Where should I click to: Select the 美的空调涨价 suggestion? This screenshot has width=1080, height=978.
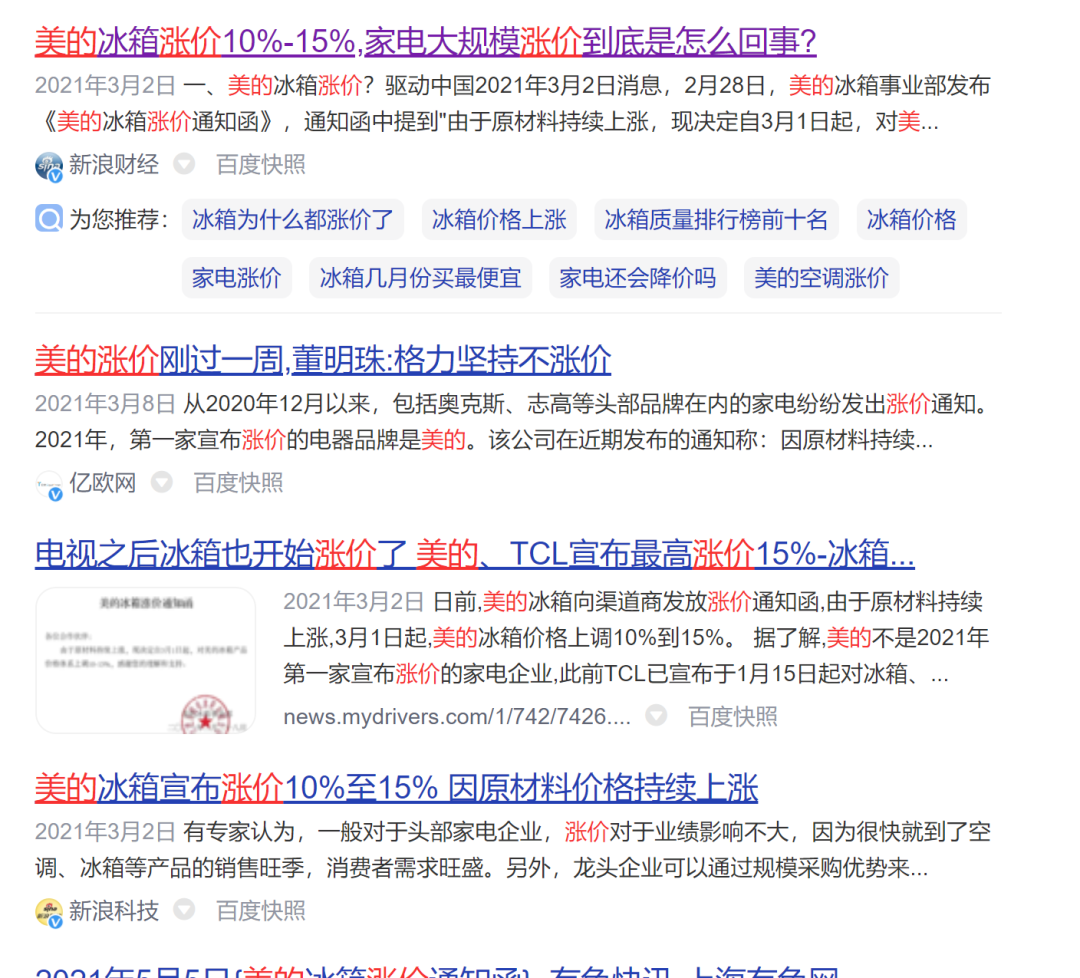pyautogui.click(x=822, y=278)
